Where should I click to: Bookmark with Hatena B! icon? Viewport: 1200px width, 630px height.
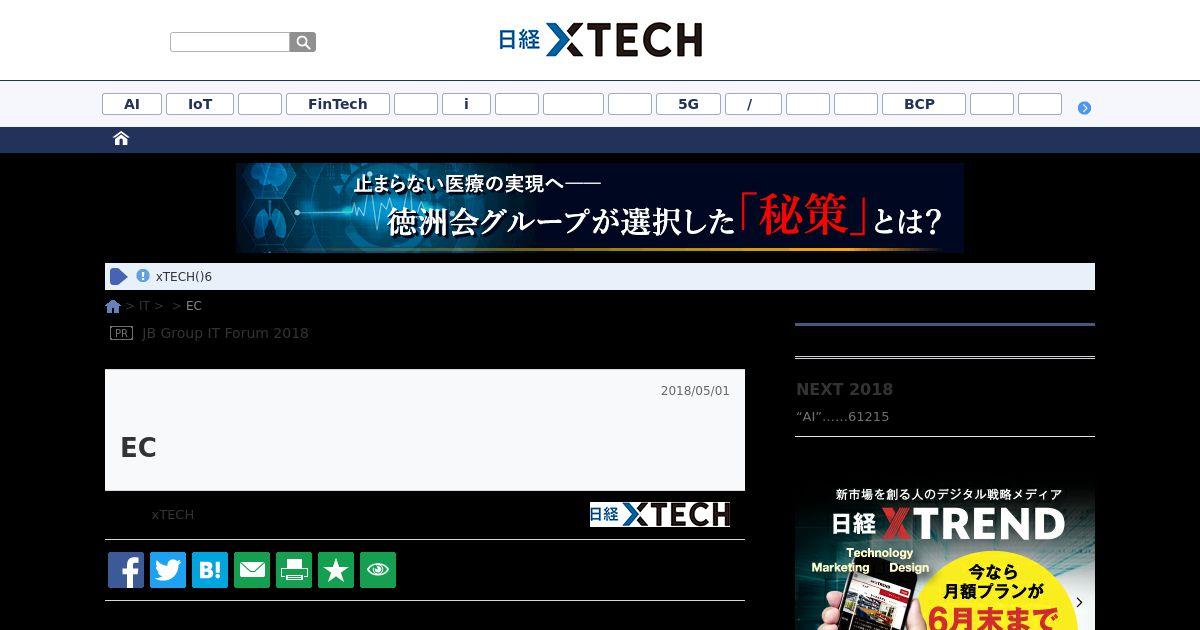click(x=210, y=570)
